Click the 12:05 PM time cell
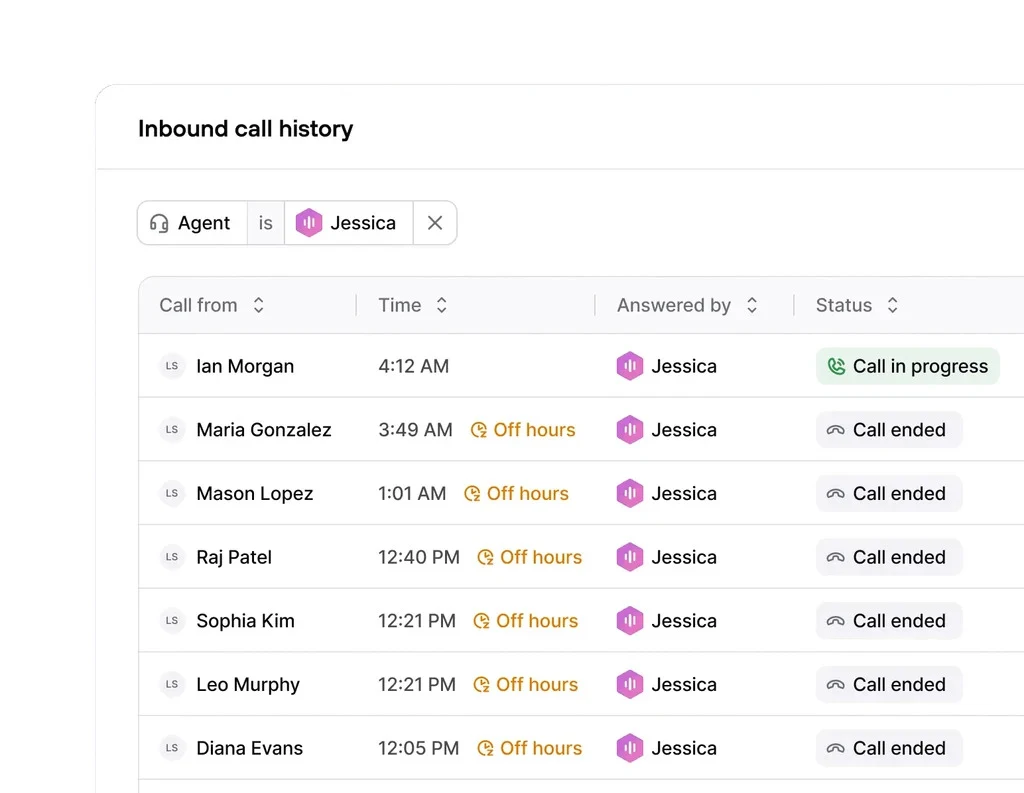 tap(419, 748)
